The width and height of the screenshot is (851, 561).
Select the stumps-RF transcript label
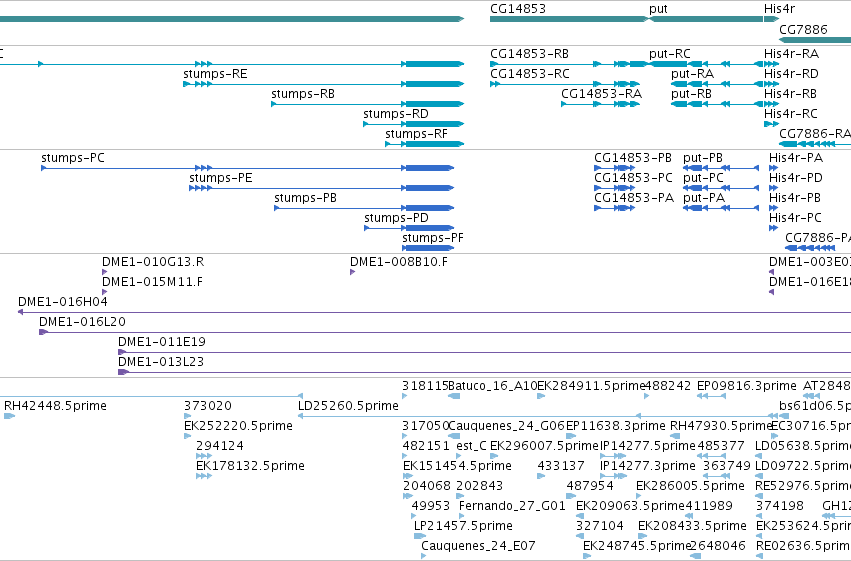416,134
